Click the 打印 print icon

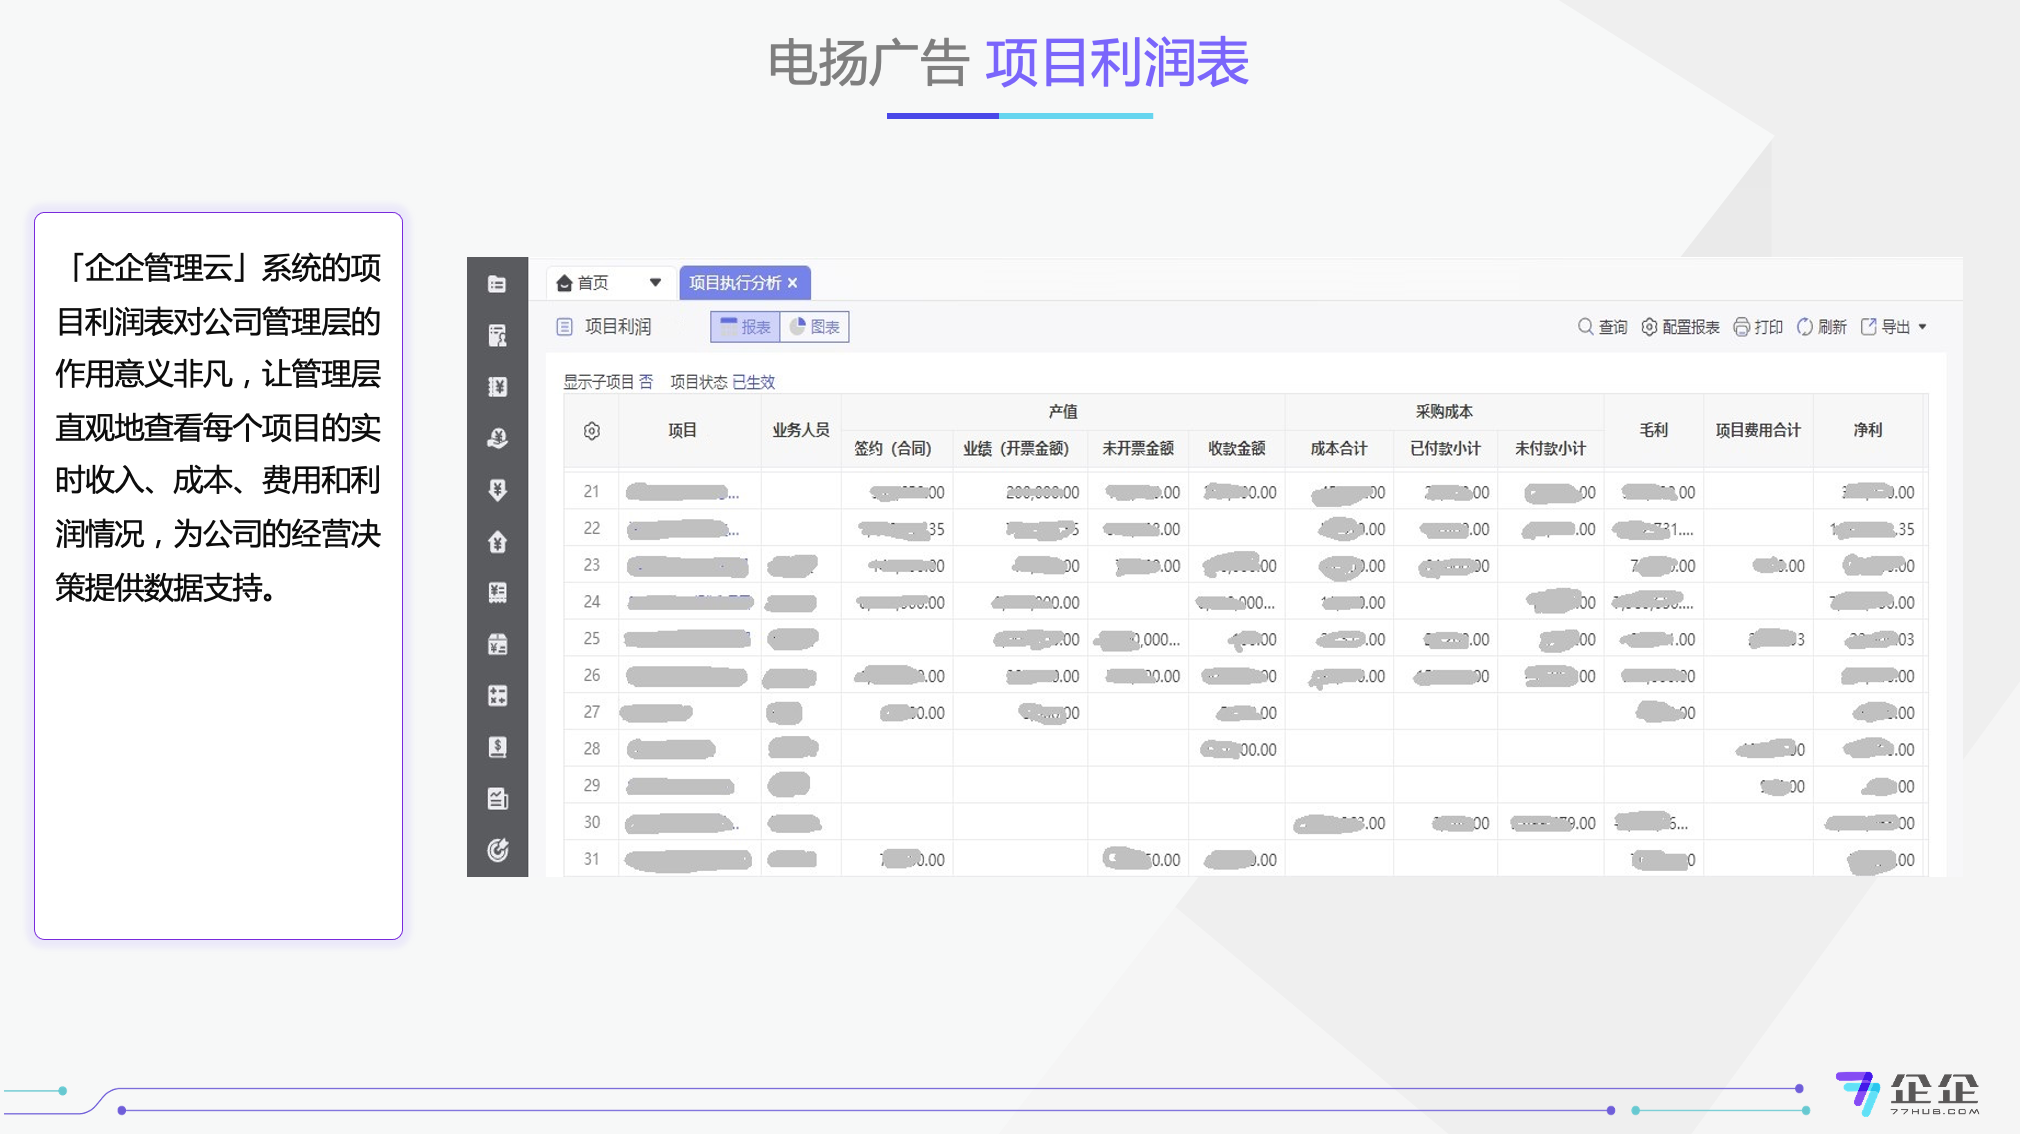[x=1742, y=327]
